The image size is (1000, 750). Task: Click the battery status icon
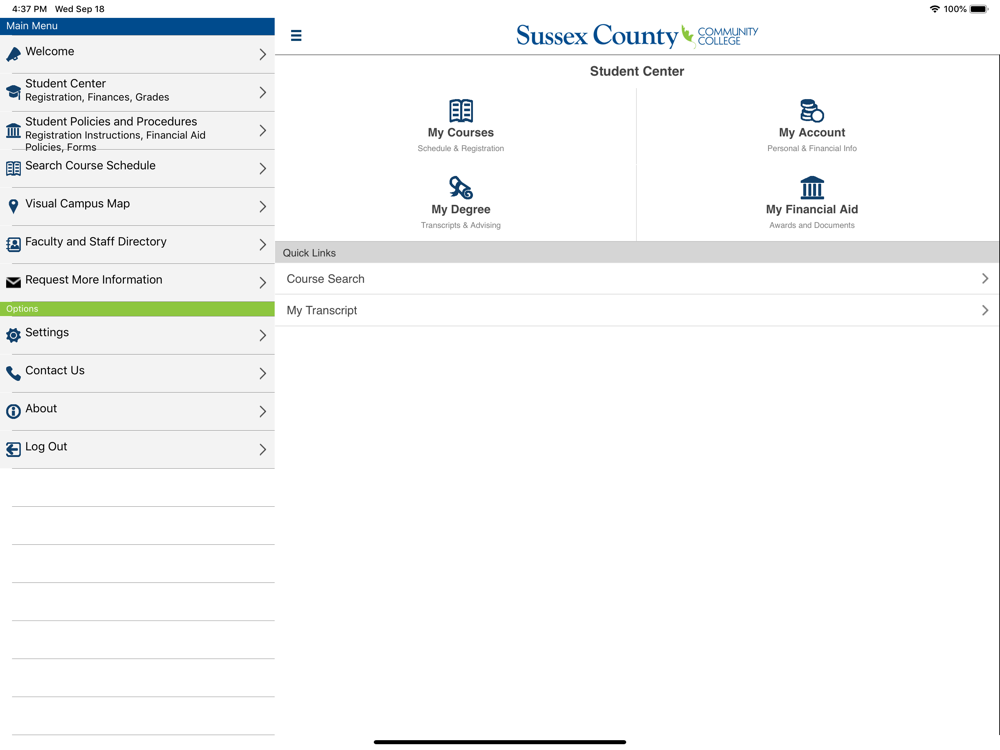coord(979,9)
